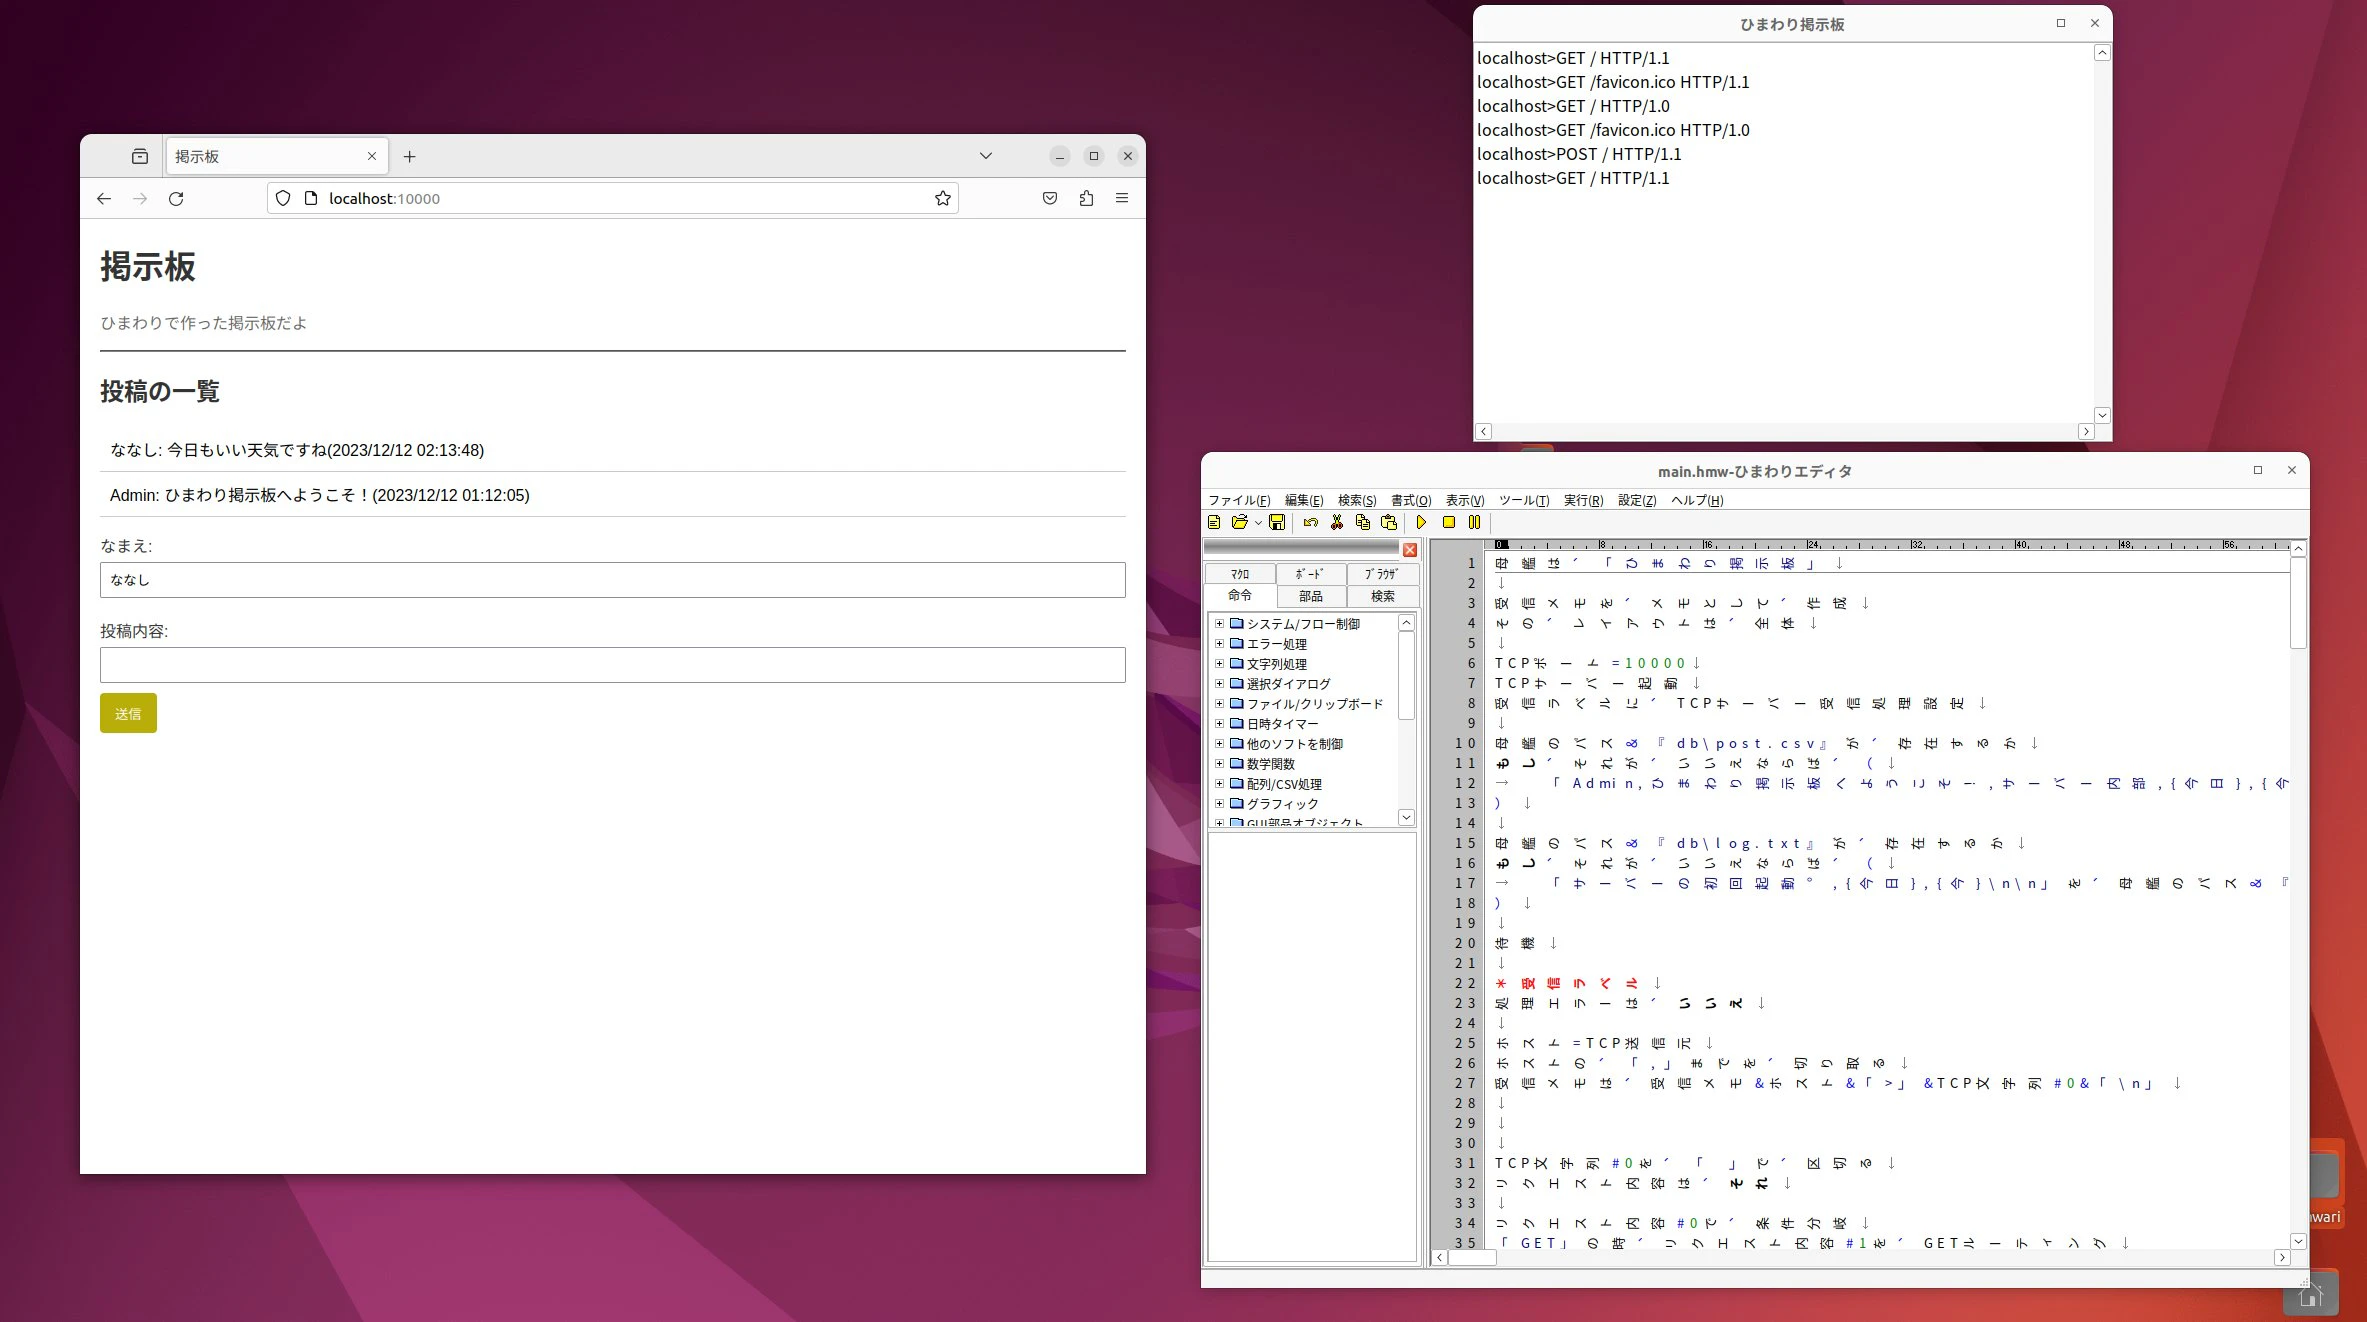The height and width of the screenshot is (1322, 2367).
Task: Expand the ファイル/クリップボード folder
Action: (x=1219, y=703)
